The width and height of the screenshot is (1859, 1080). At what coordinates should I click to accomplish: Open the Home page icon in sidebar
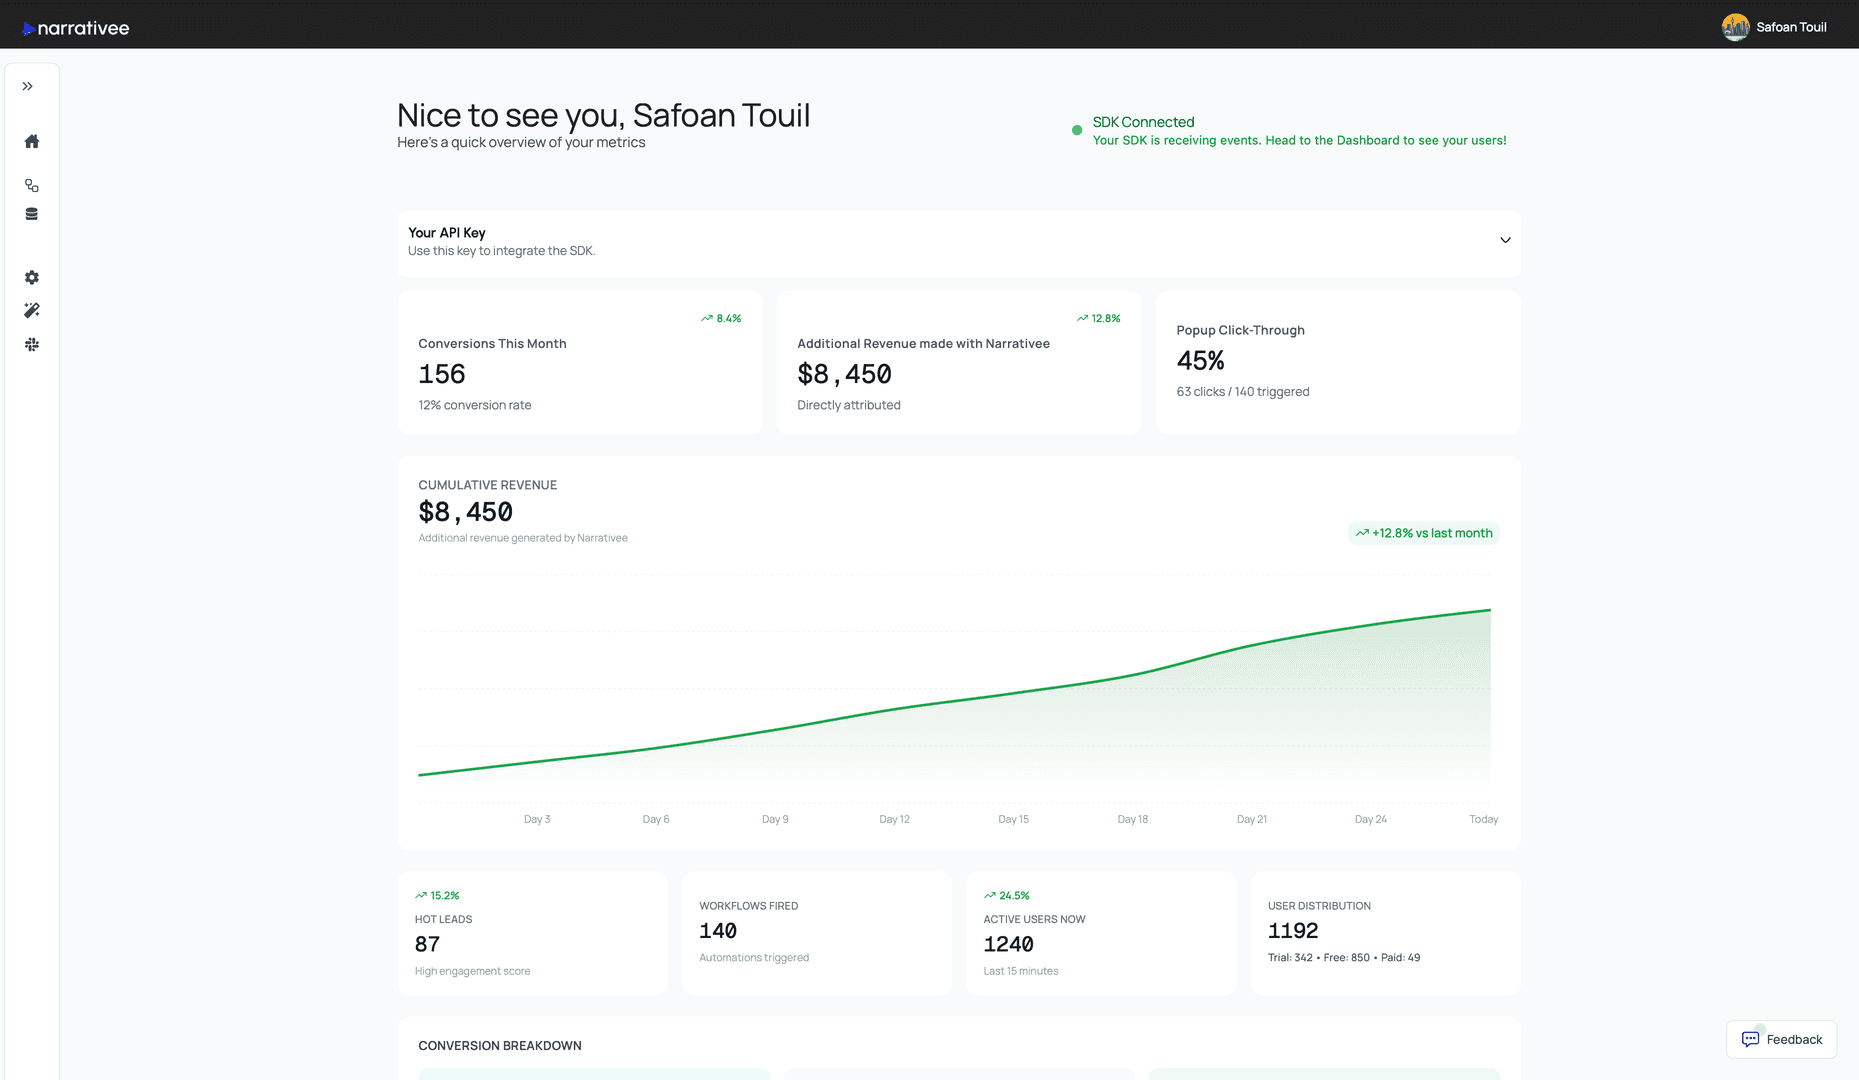click(x=32, y=141)
